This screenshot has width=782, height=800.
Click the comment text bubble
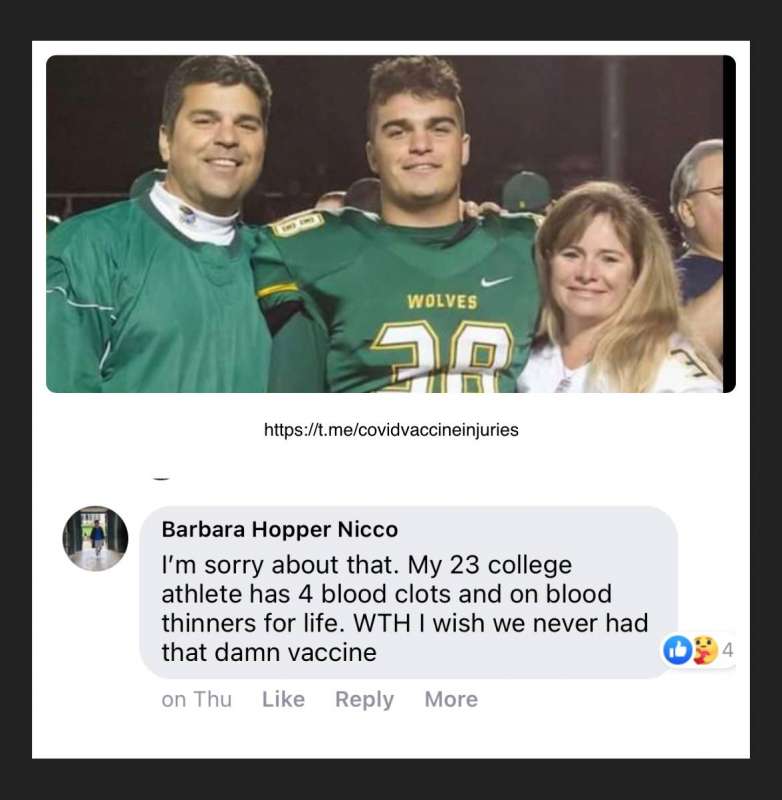click(x=409, y=592)
